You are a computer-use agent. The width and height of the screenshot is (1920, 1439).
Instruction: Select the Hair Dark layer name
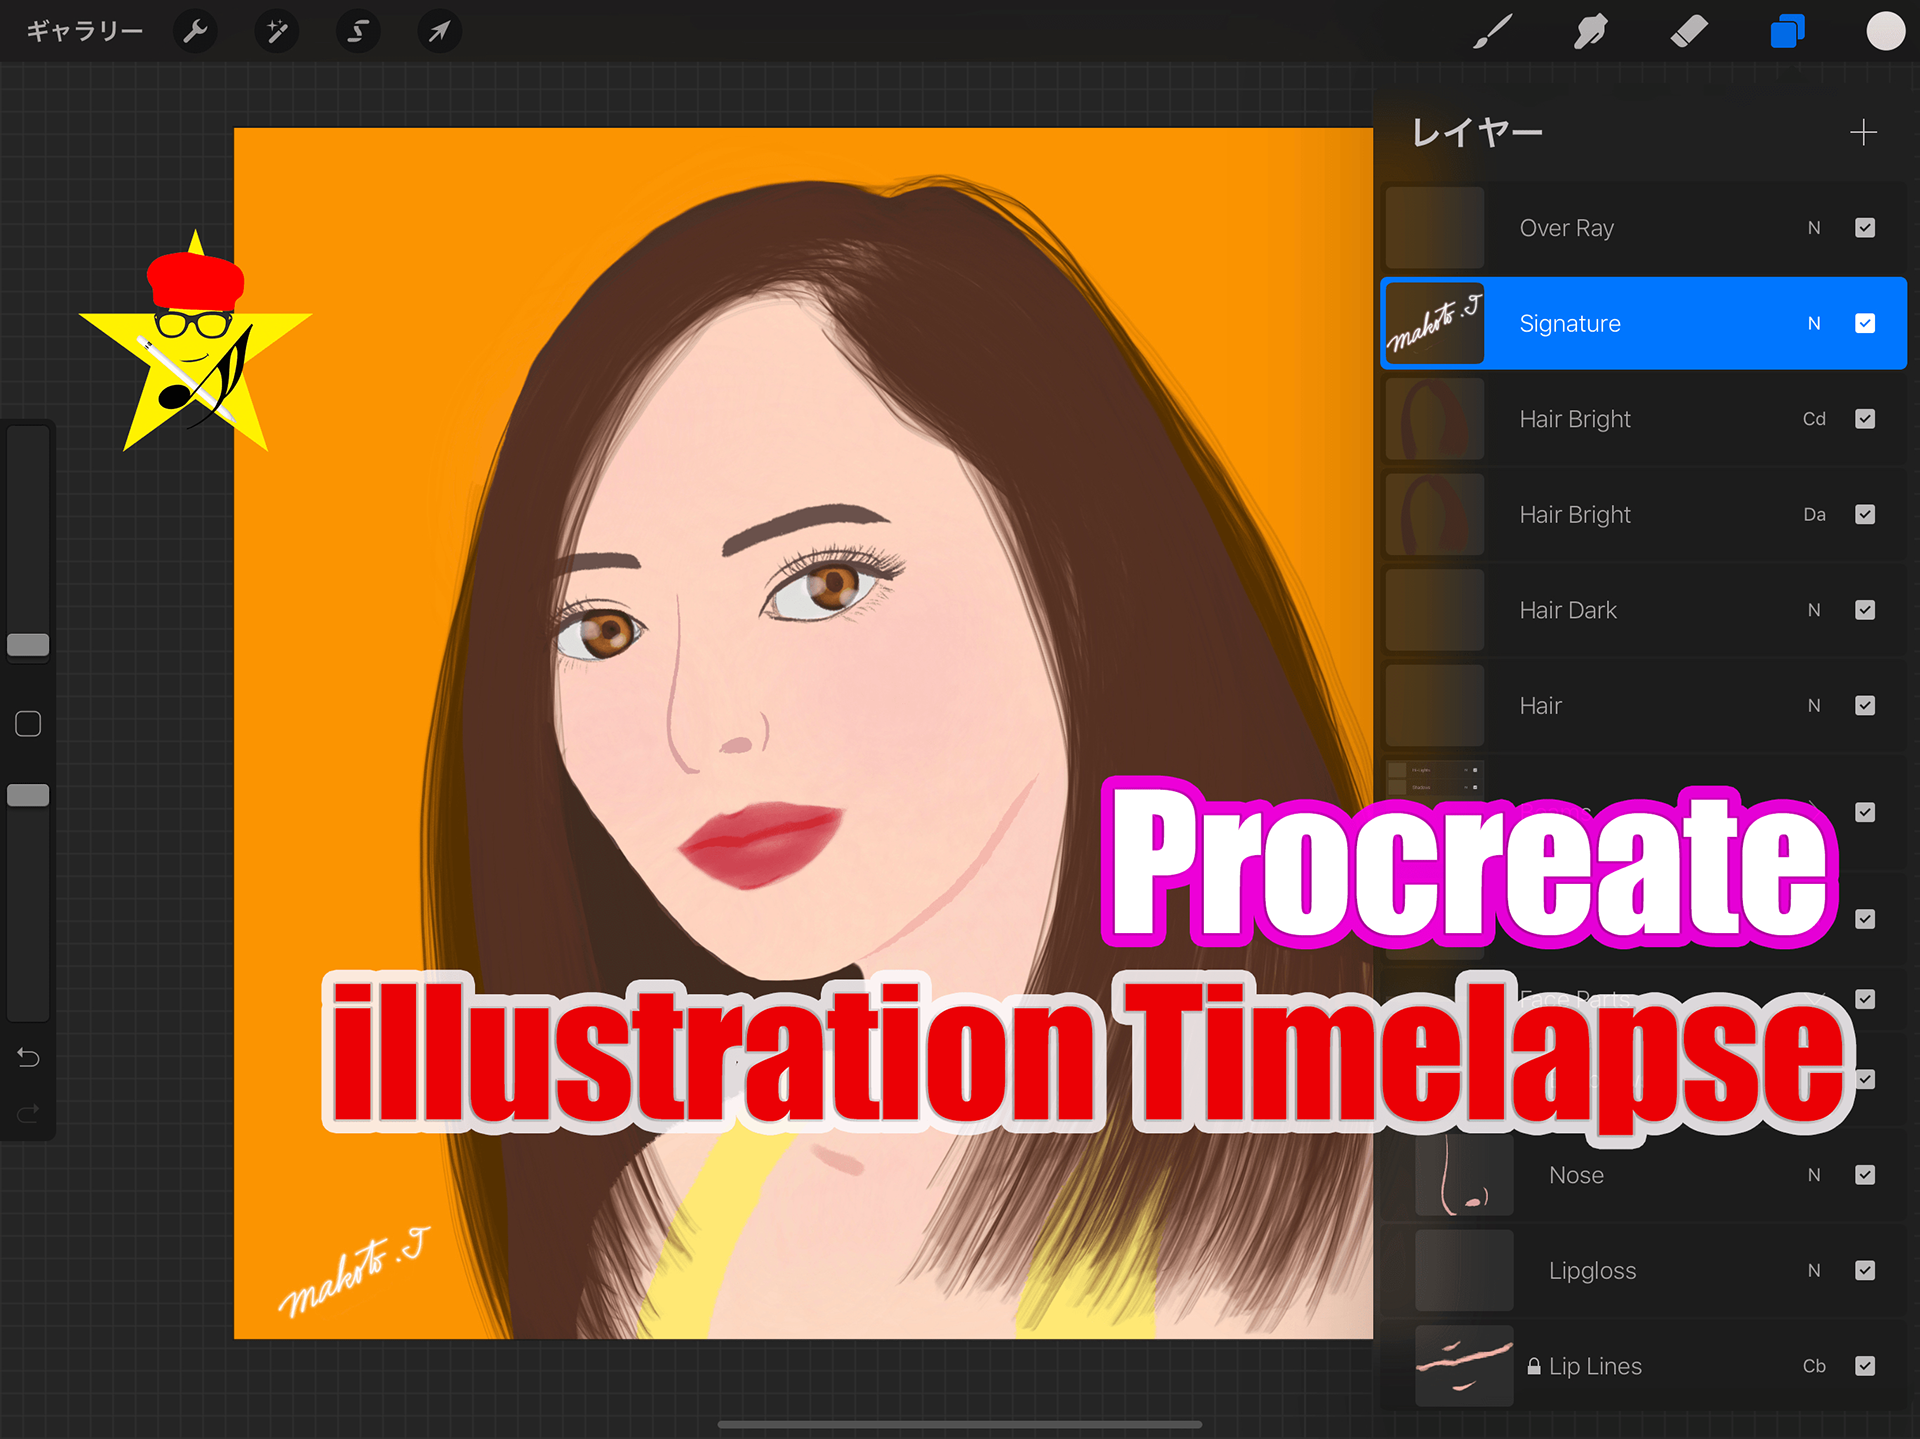pos(1568,610)
